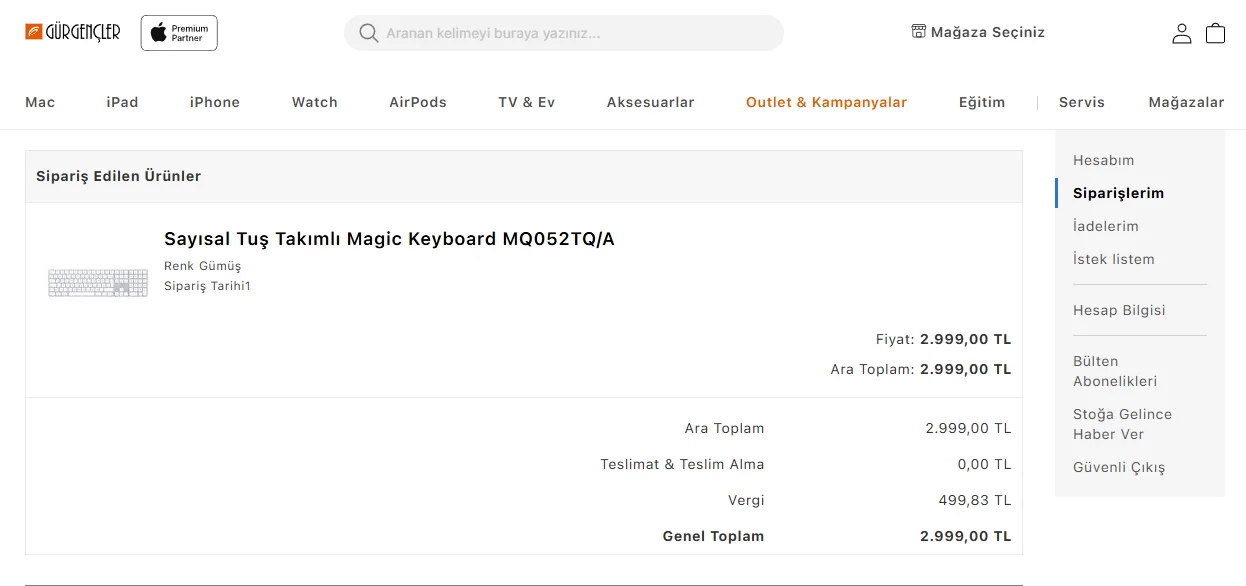Open the Mac menu
The image size is (1246, 586).
pos(40,102)
